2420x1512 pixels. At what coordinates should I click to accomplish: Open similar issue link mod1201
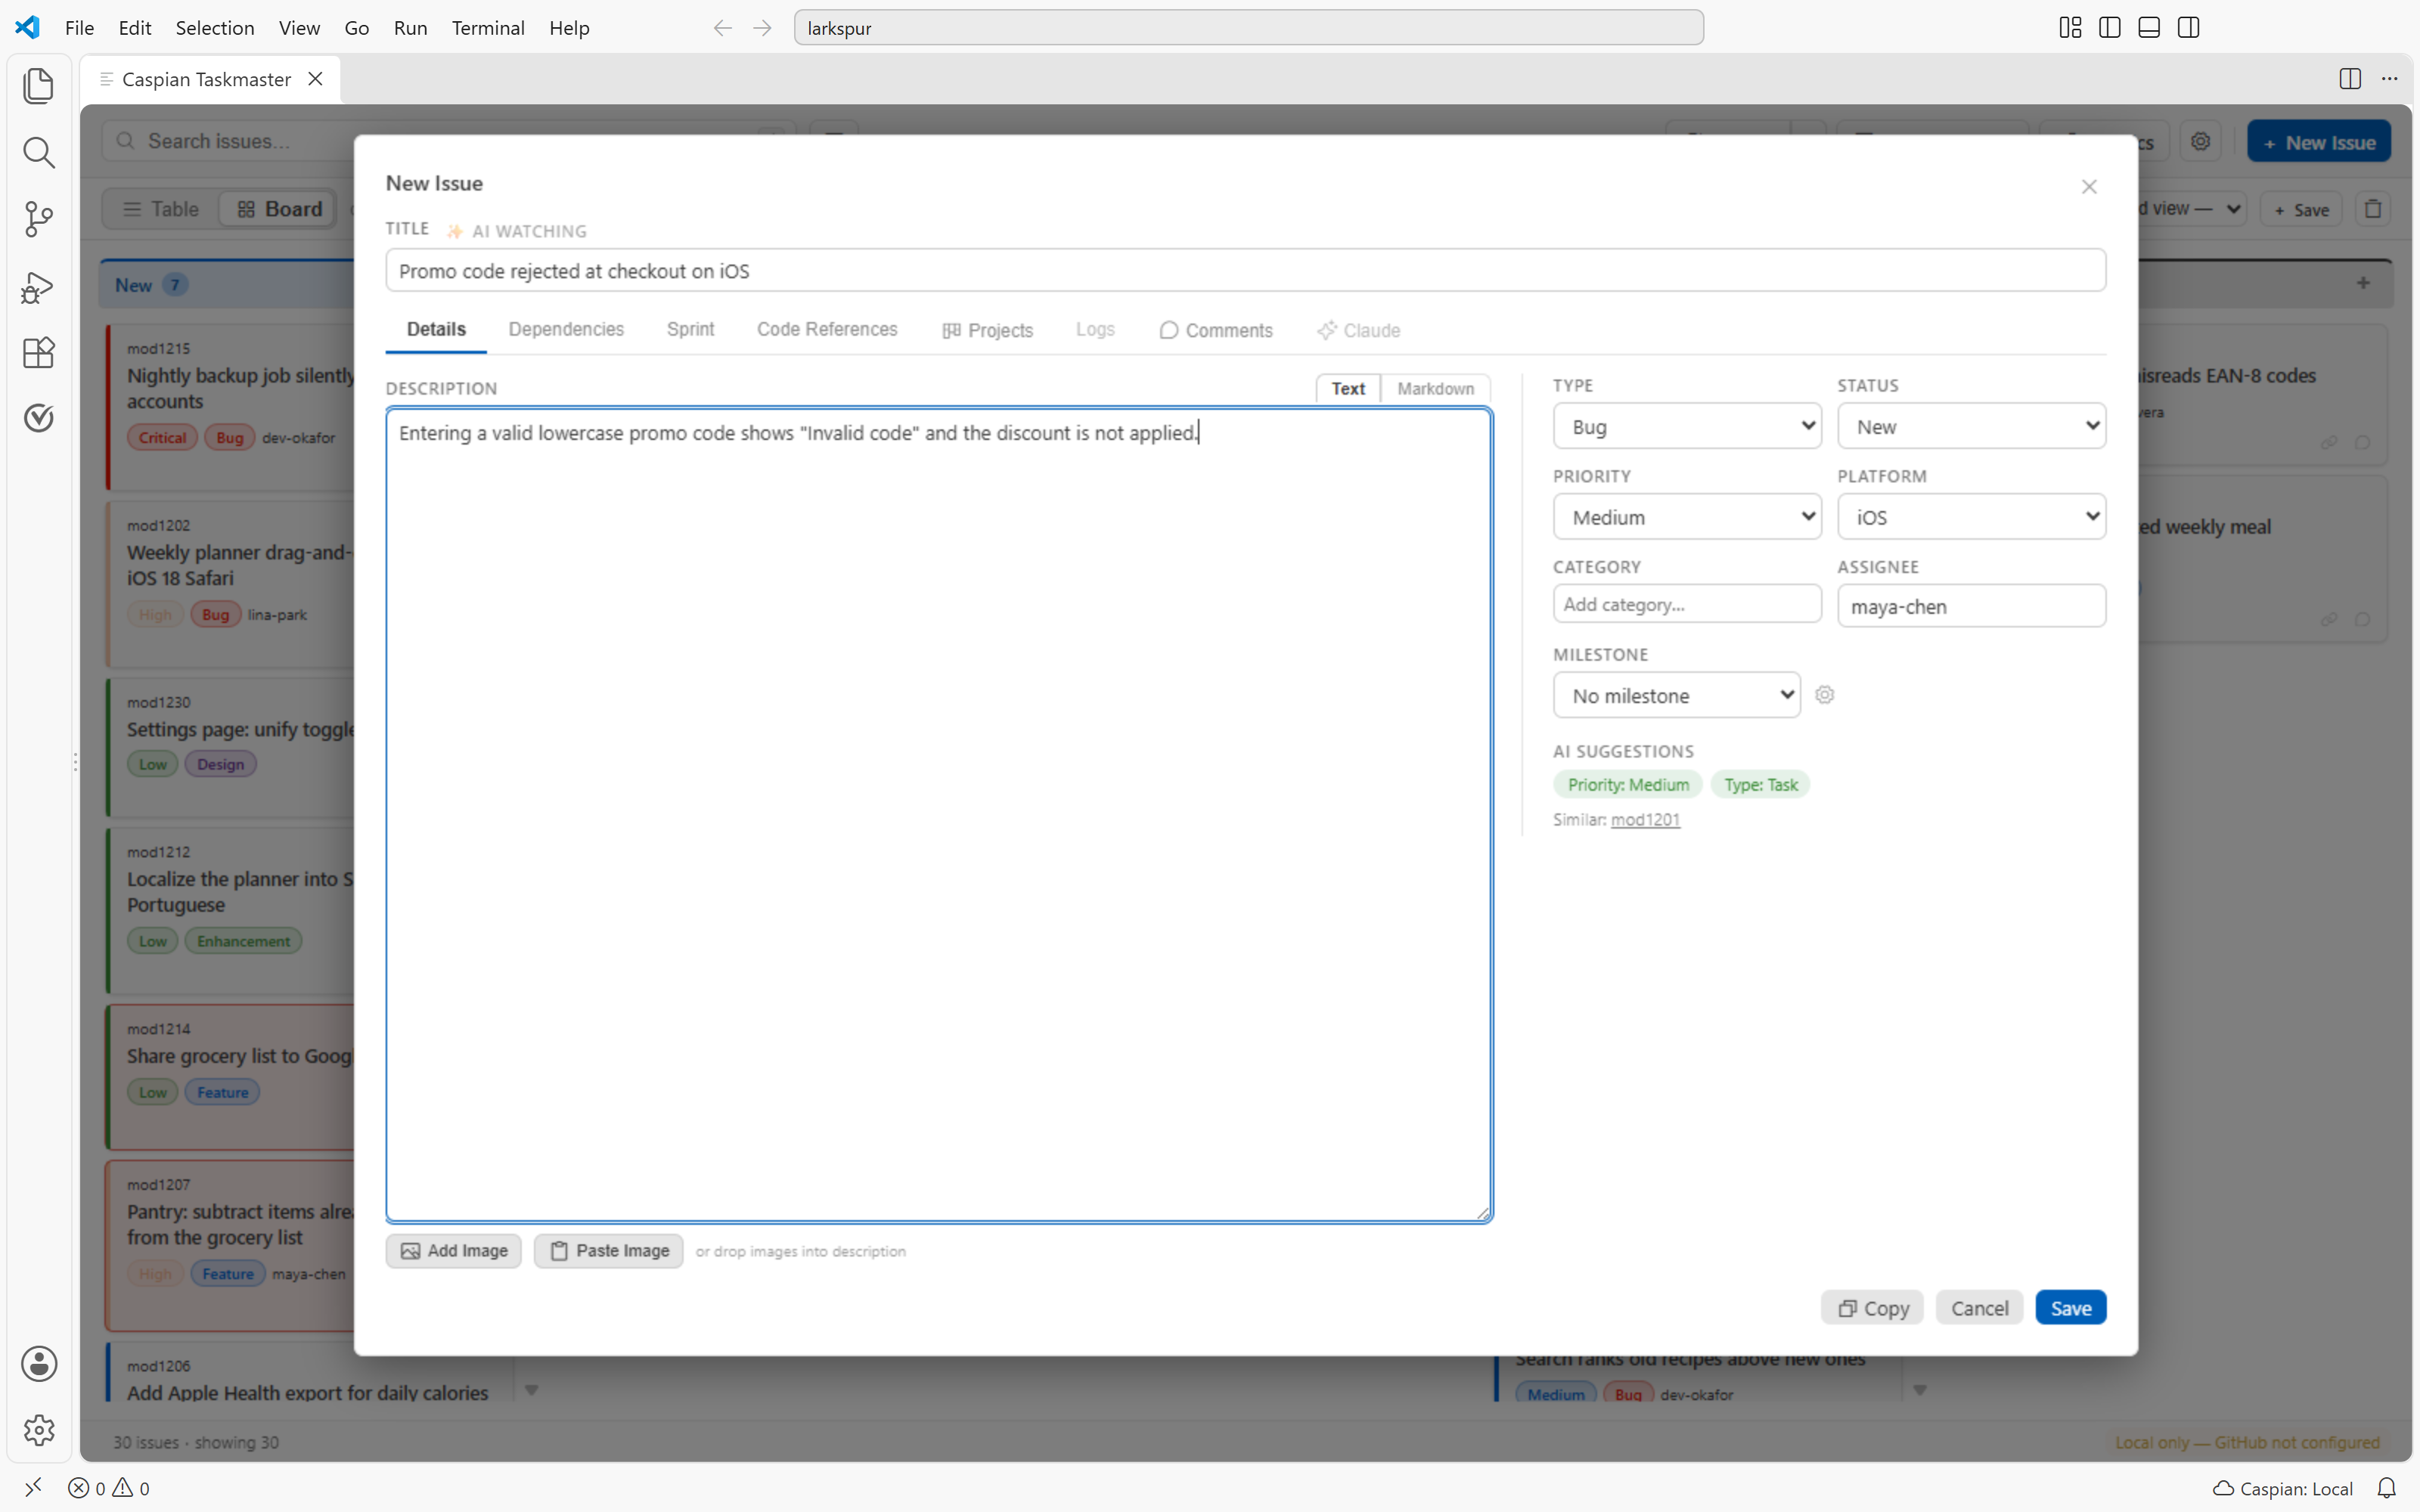point(1645,820)
